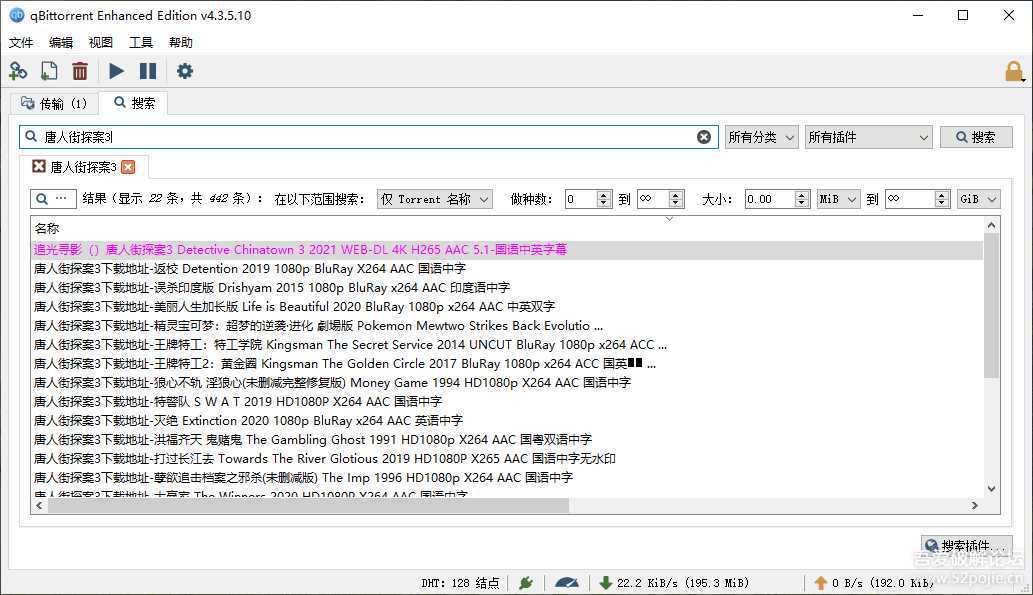Click the 搜索插件... button
Viewport: 1033px width, 595px height.
(x=966, y=546)
